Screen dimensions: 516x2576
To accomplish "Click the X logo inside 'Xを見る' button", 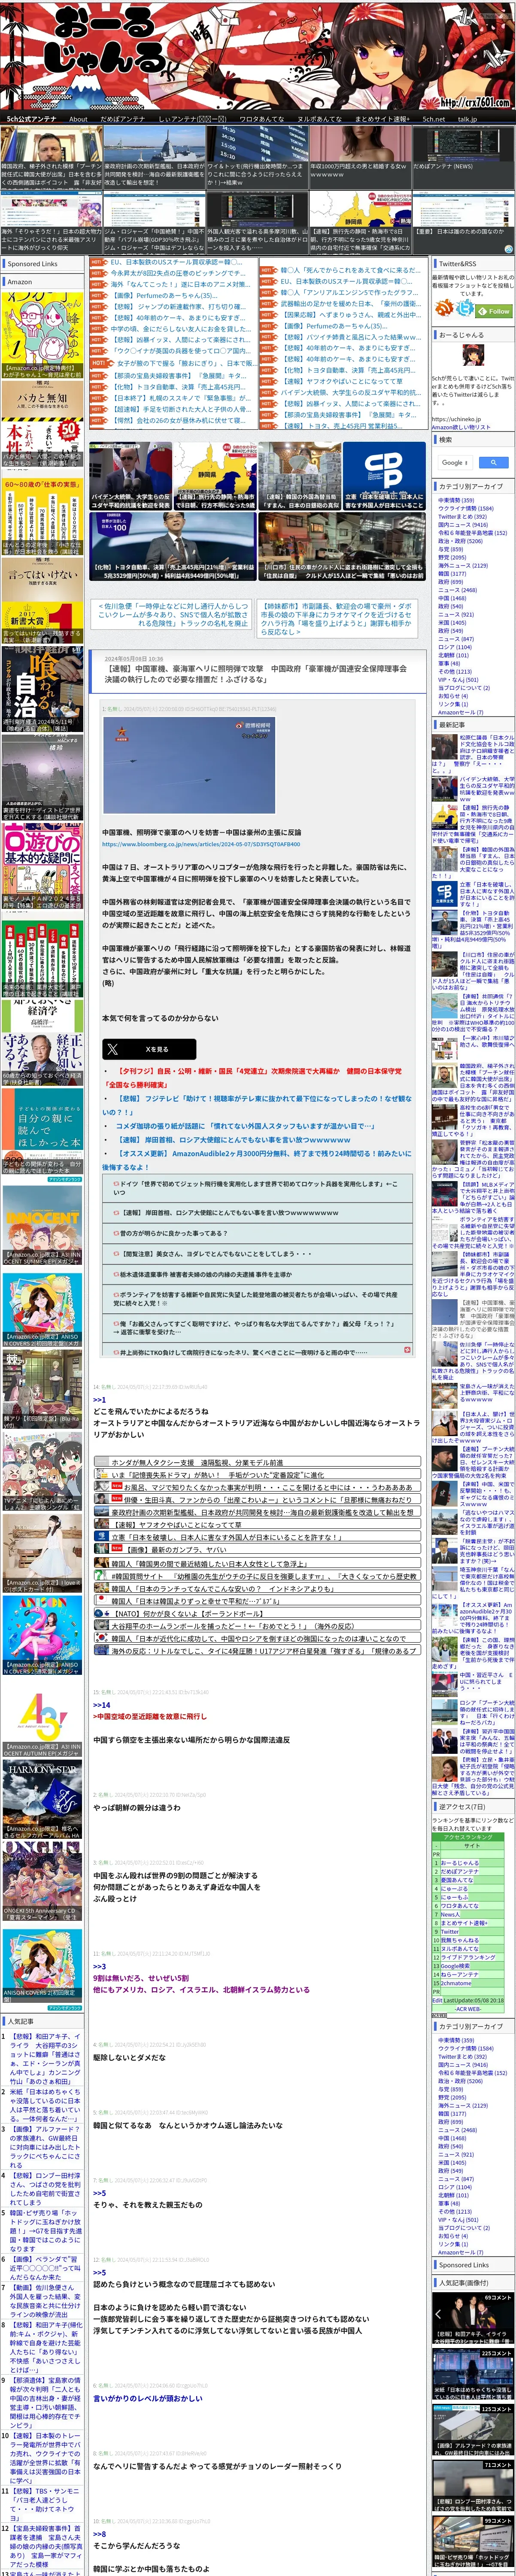I will click(113, 1048).
